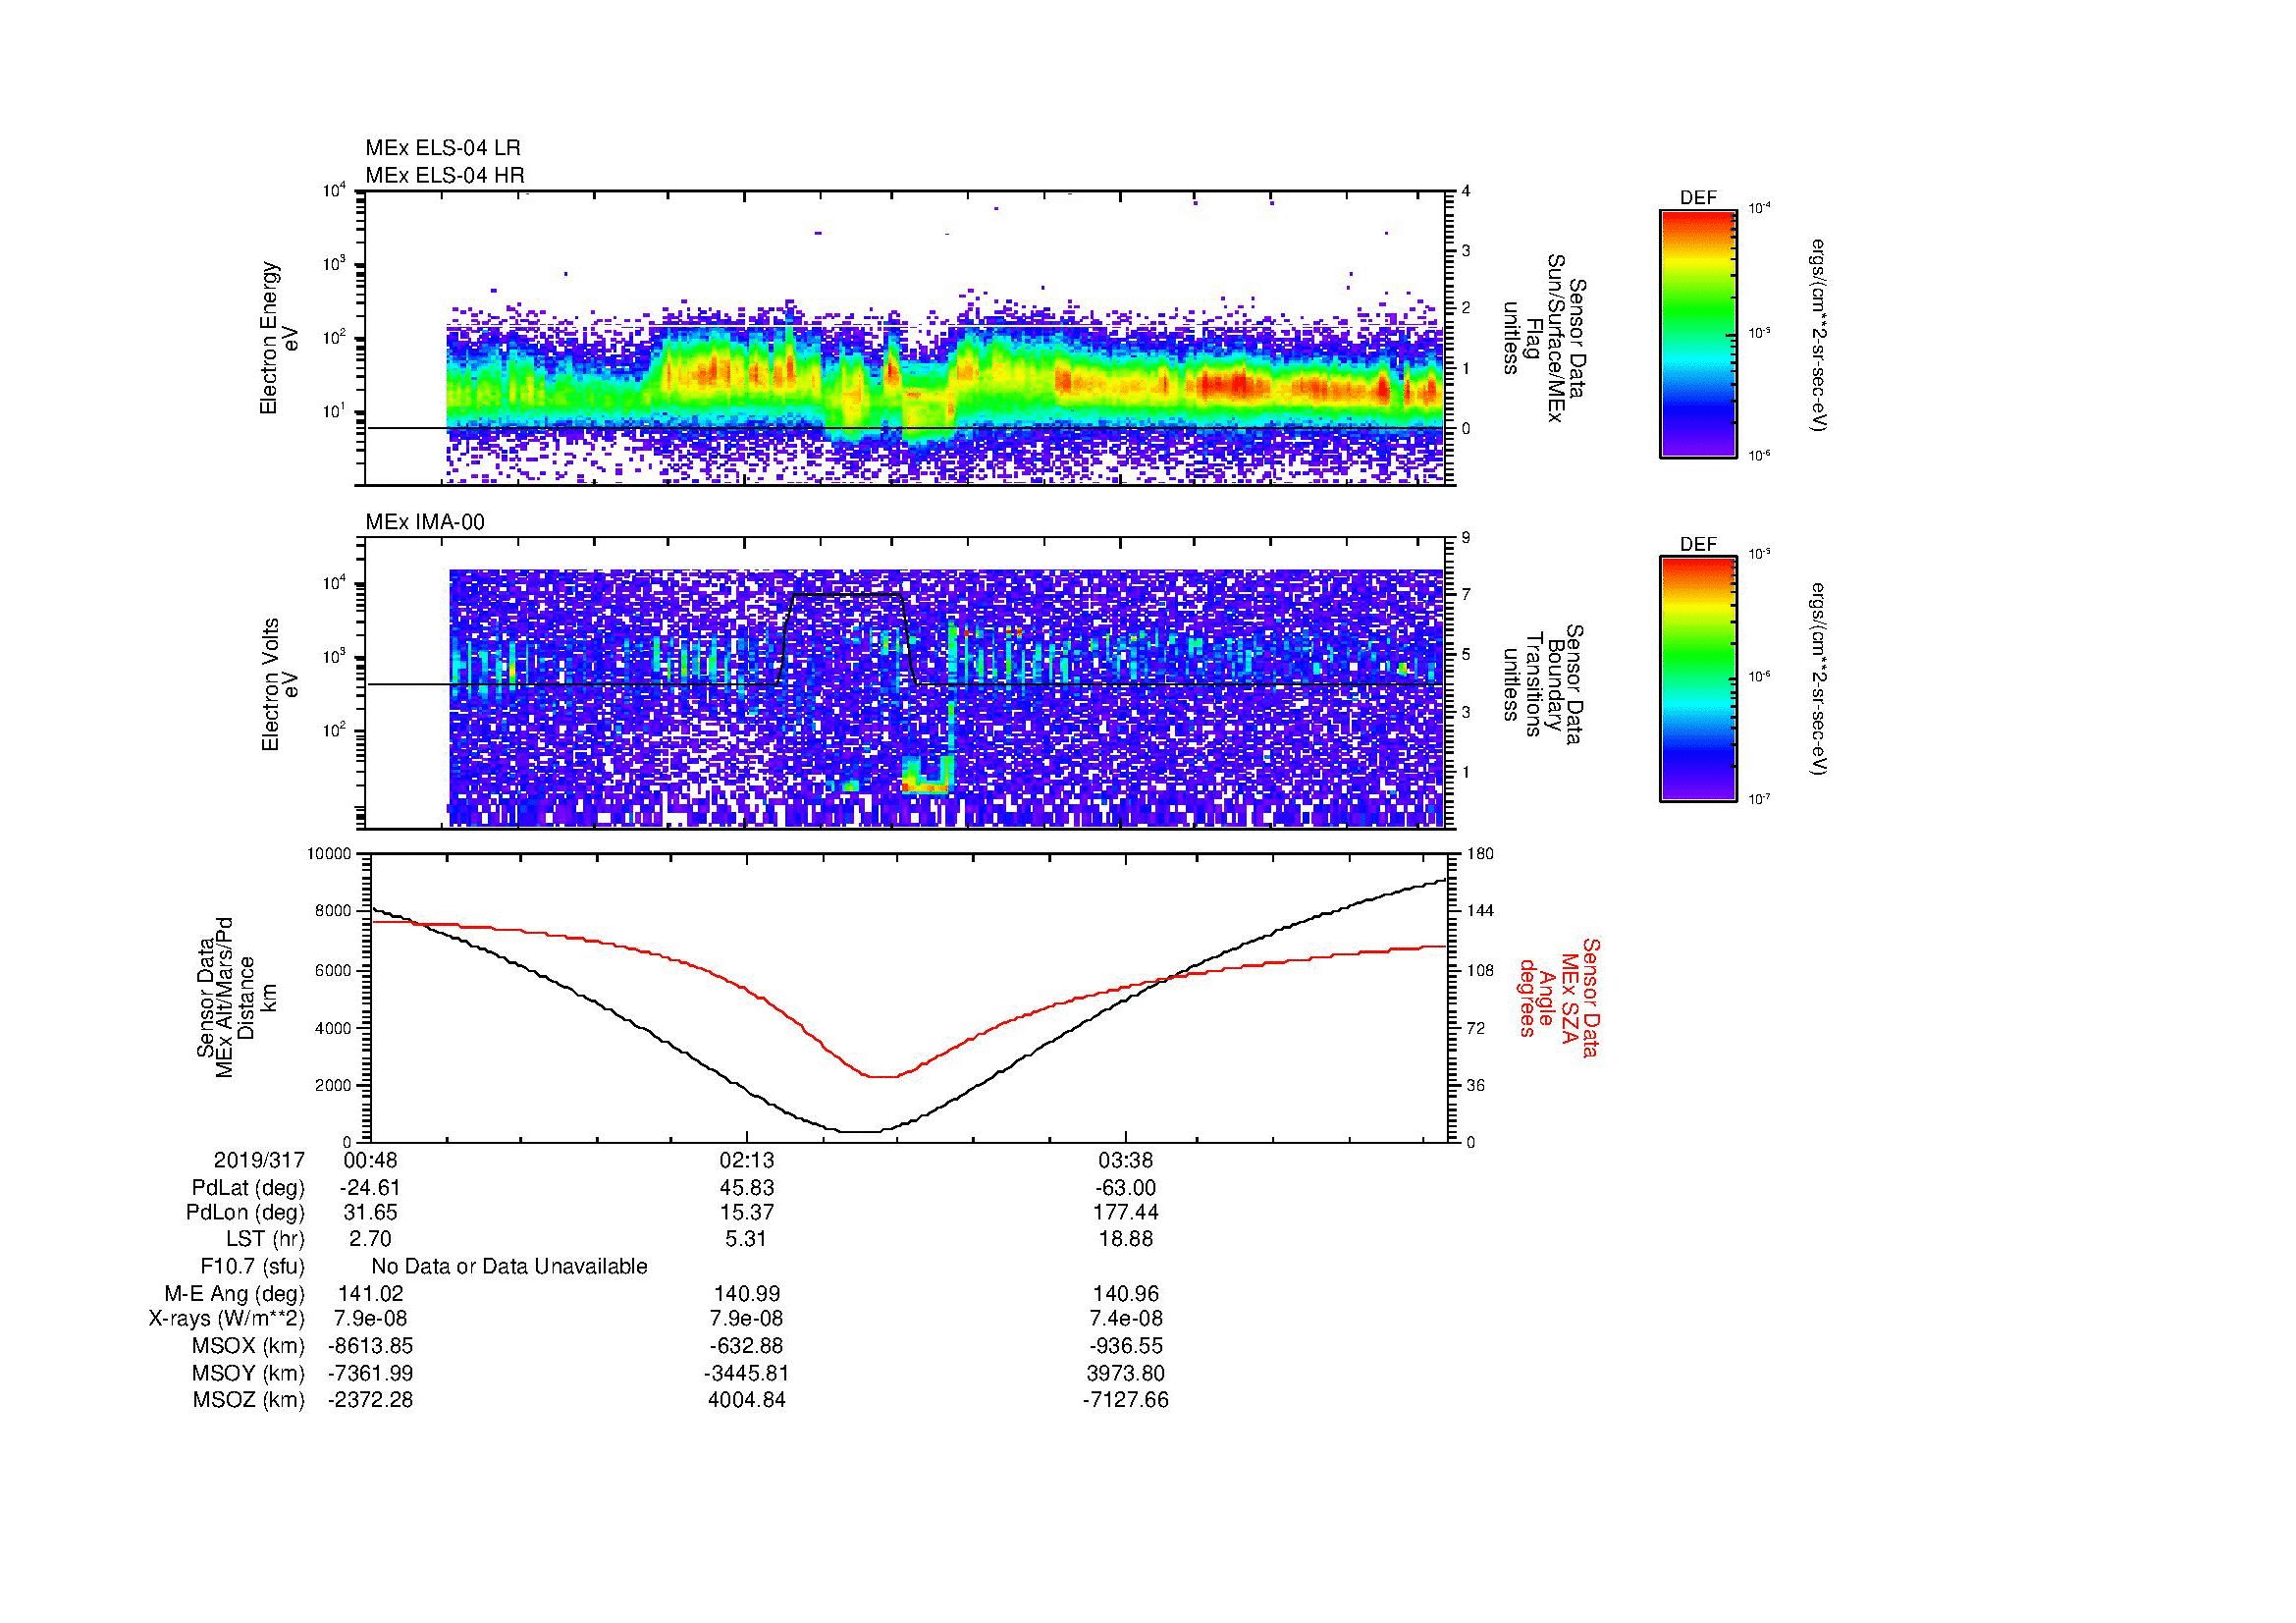Click PdLon value '177.44'

click(x=1126, y=1212)
